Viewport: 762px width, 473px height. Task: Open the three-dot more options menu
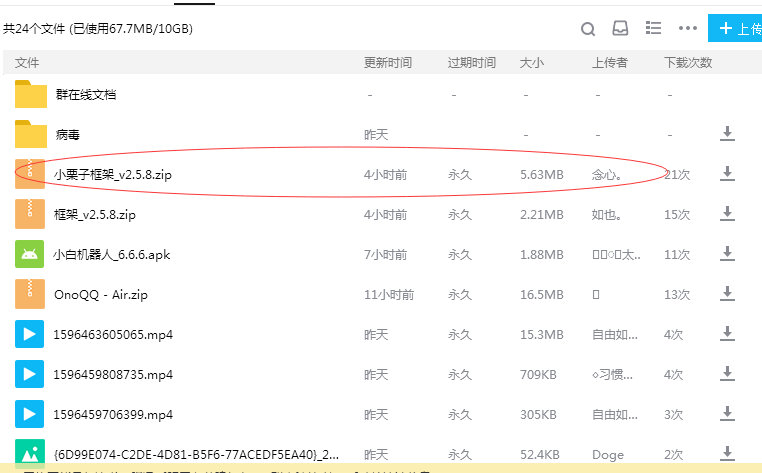pyautogui.click(x=688, y=28)
